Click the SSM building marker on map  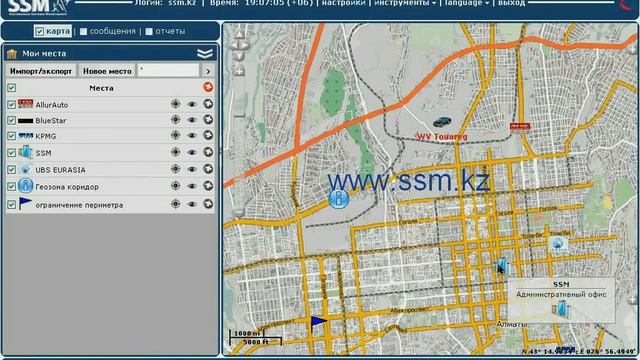pyautogui.click(x=502, y=266)
